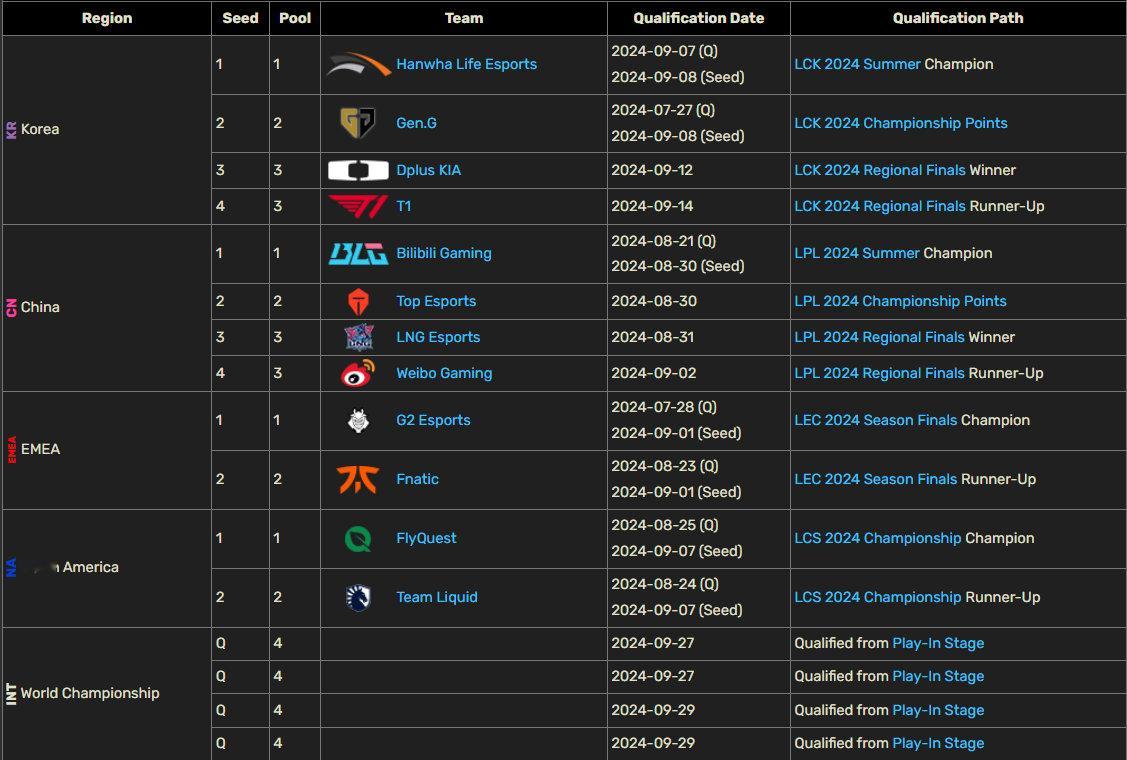Click the NA region icon
The width and height of the screenshot is (1127, 760).
point(11,567)
